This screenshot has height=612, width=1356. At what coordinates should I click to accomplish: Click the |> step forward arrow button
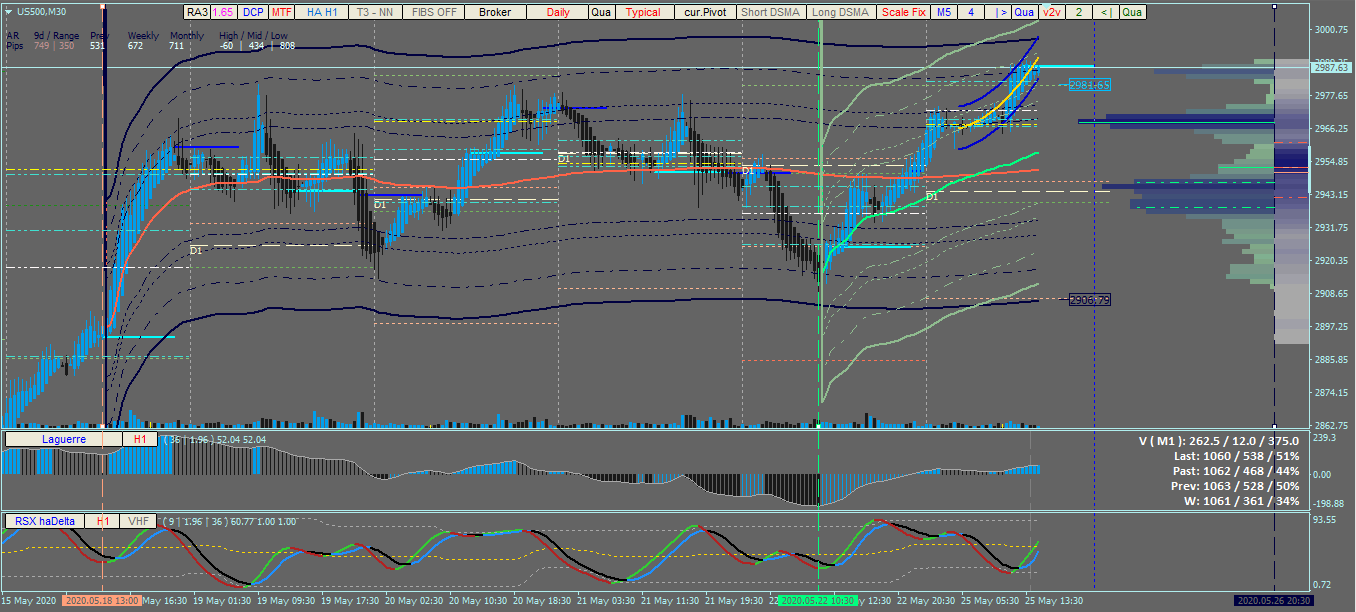(1000, 12)
